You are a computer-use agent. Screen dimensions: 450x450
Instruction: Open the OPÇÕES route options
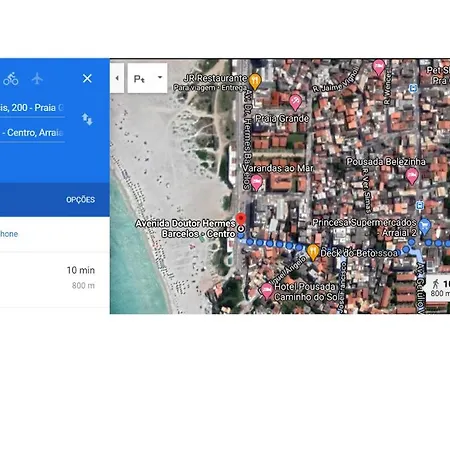pyautogui.click(x=80, y=200)
